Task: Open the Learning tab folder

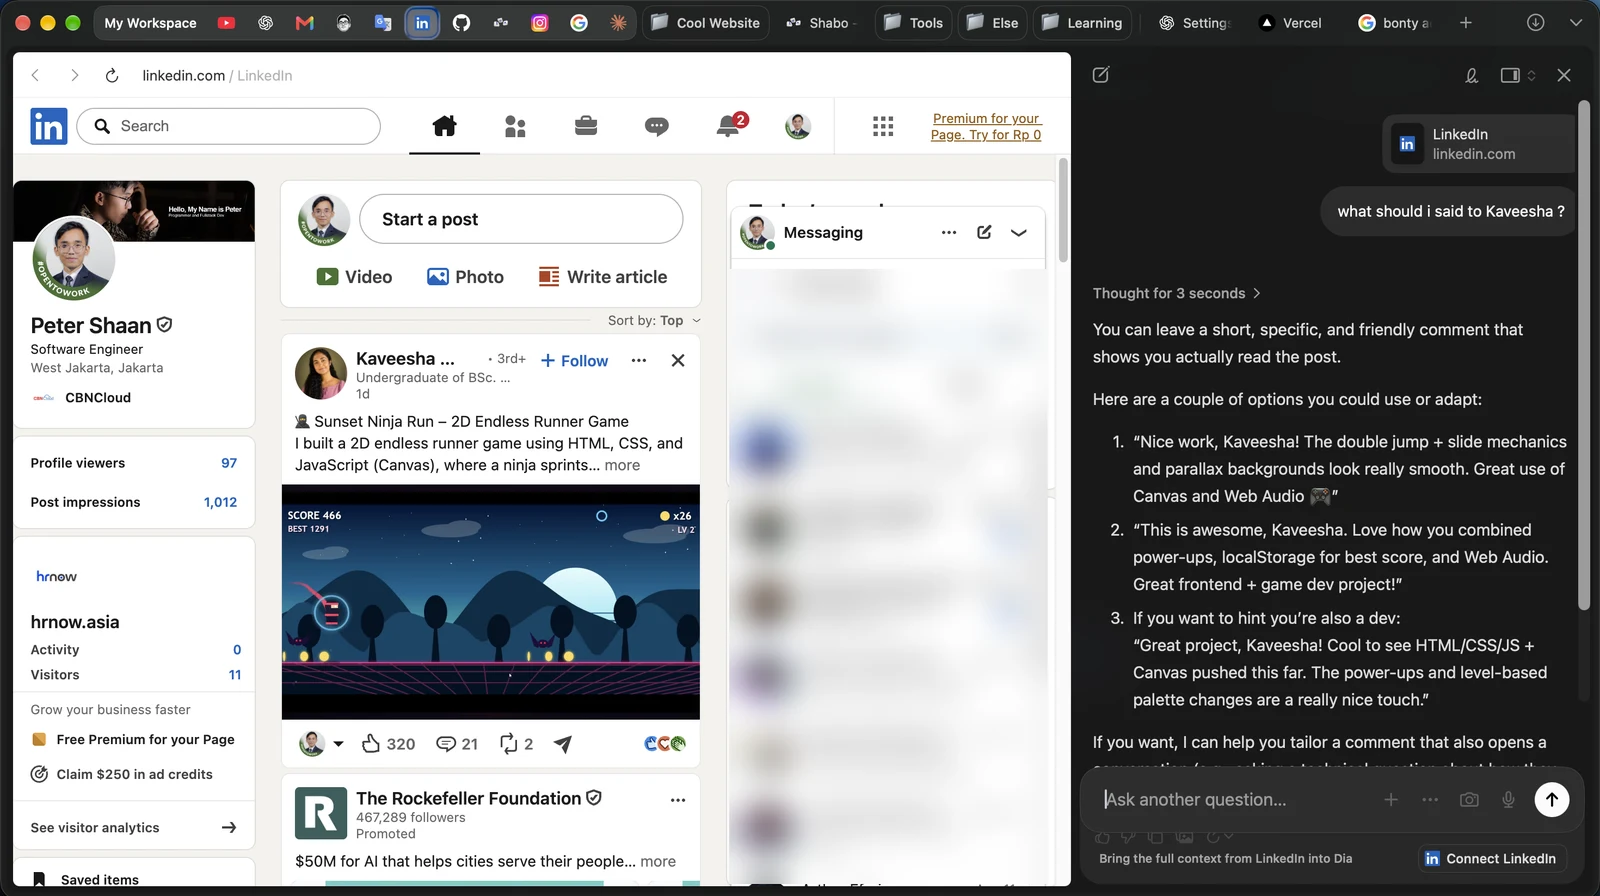Action: (1082, 23)
